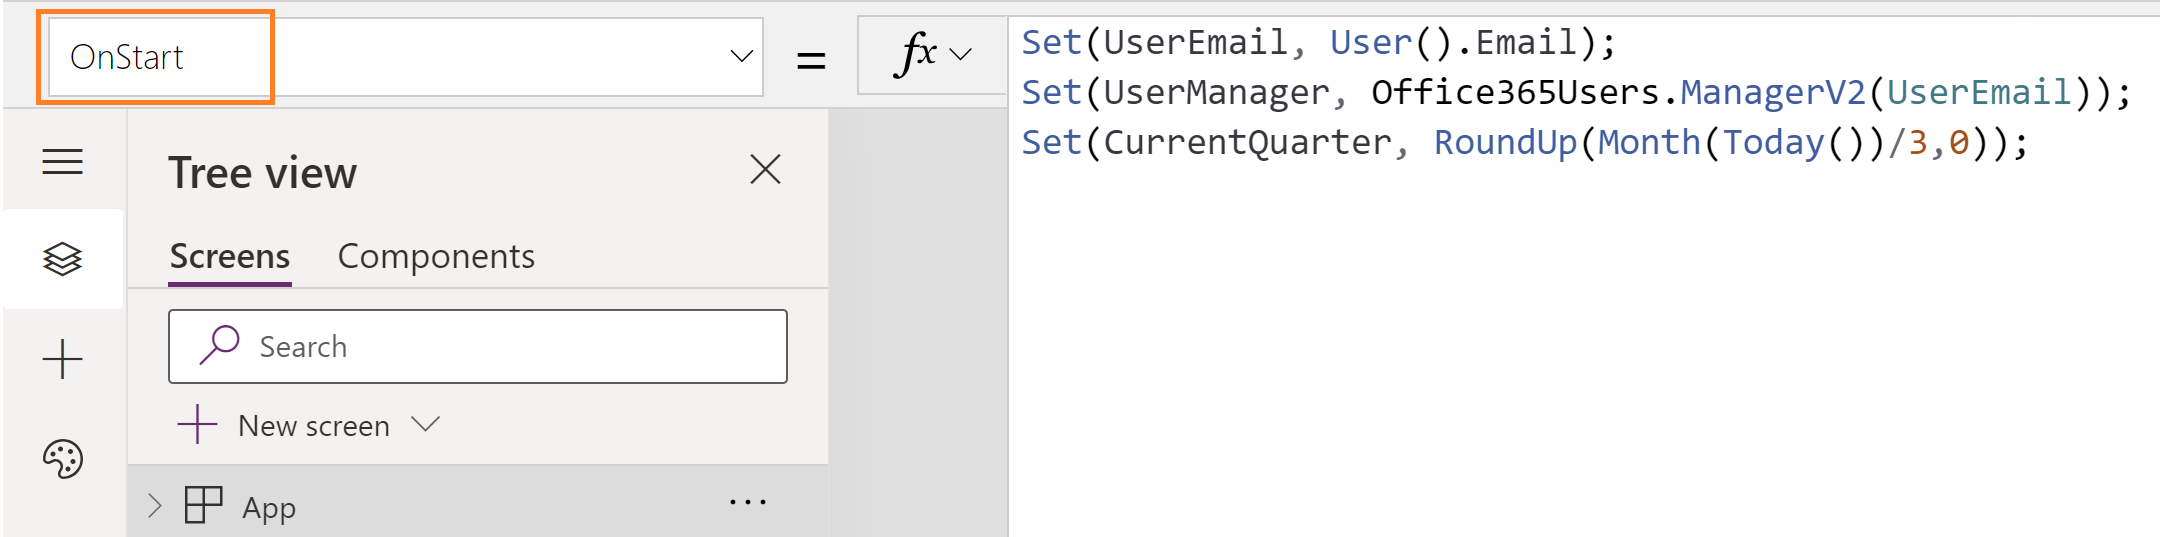This screenshot has width=2160, height=537.
Task: Click the search magnifier icon
Action: [x=219, y=346]
